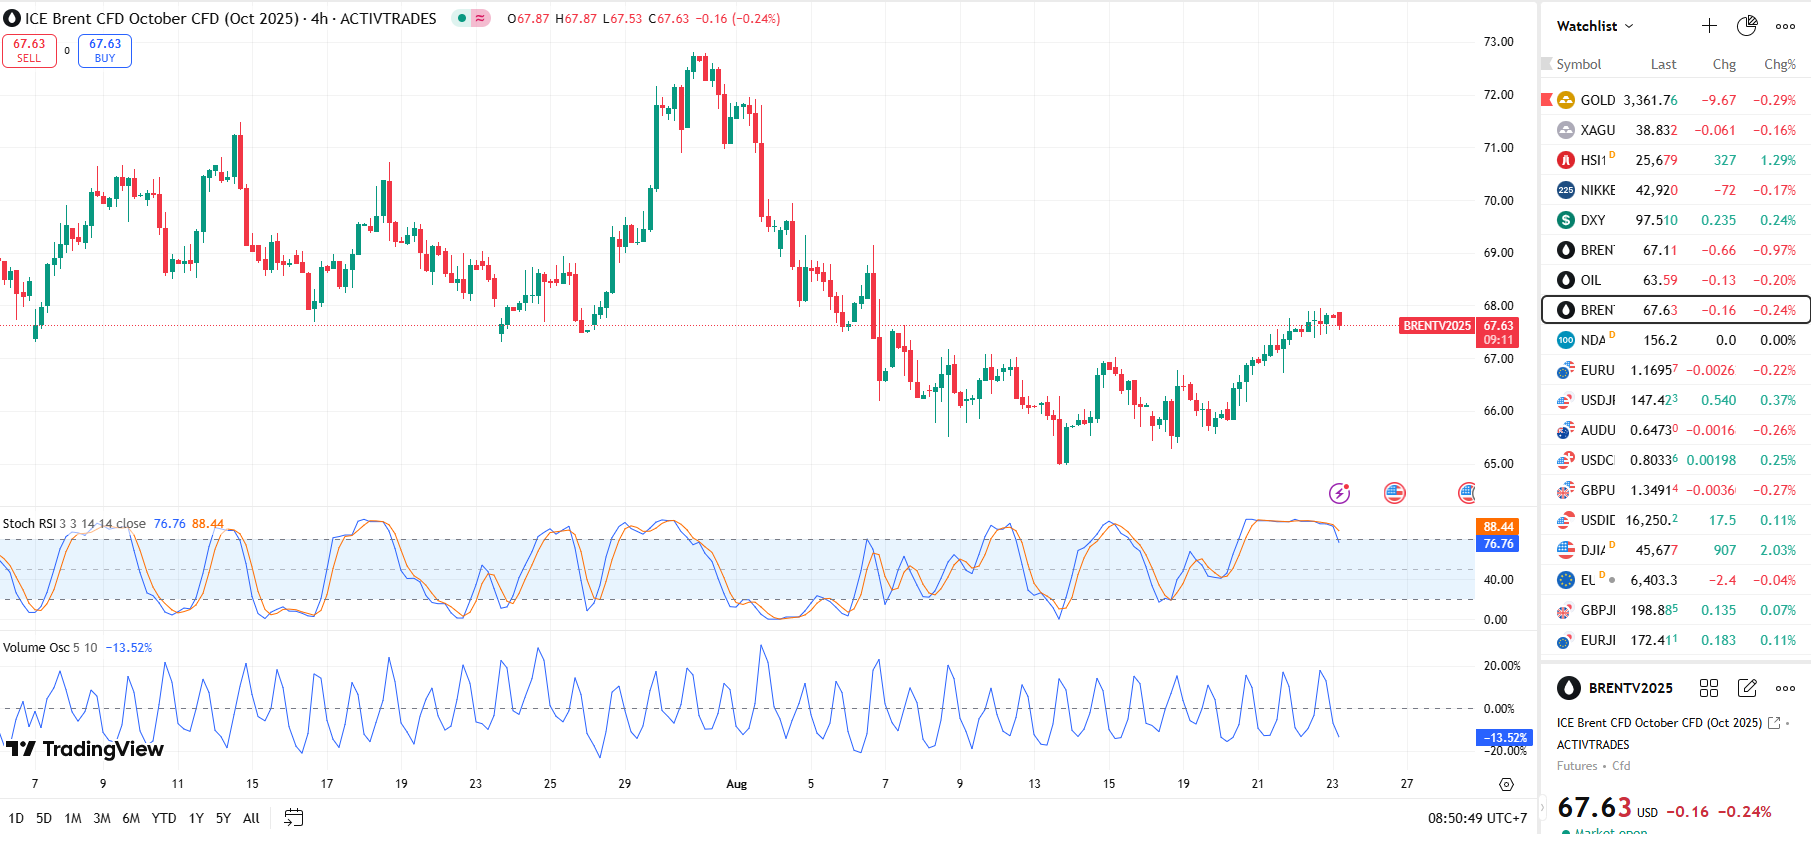Select the 1M time range
Image resolution: width=1818 pixels, height=848 pixels.
coord(73,818)
